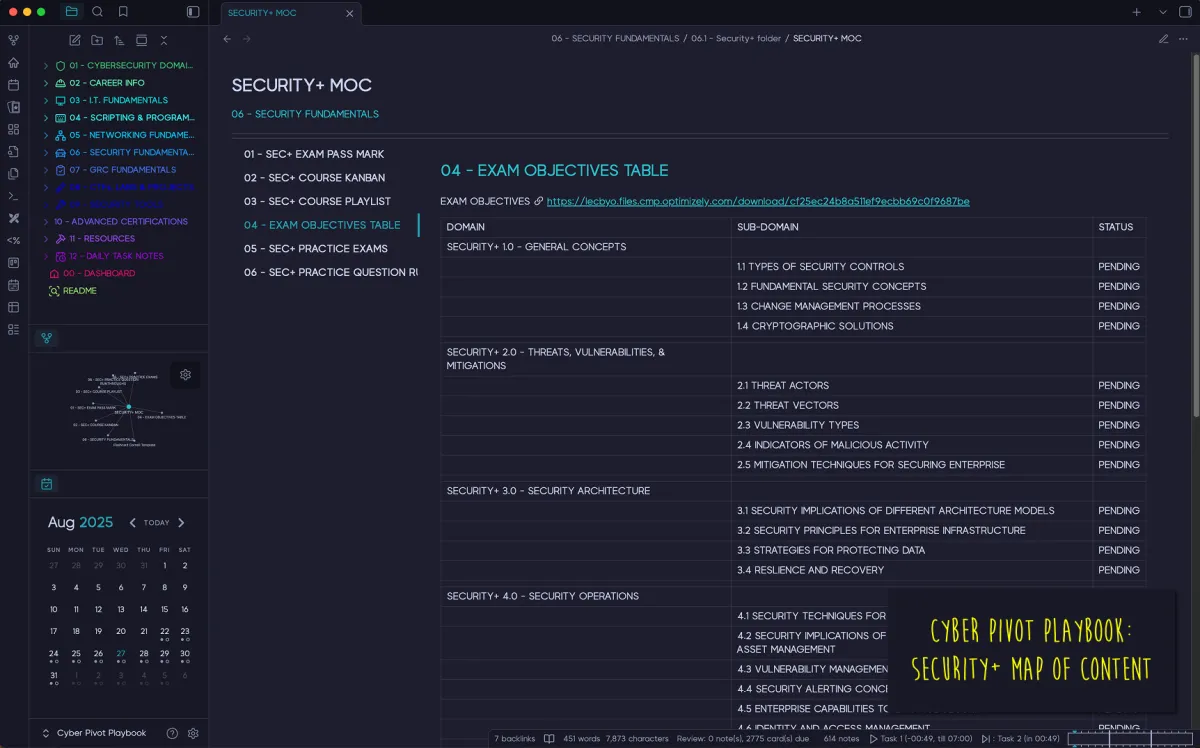Create a new folder in the file explorer
This screenshot has width=1200, height=748.
pyautogui.click(x=97, y=40)
